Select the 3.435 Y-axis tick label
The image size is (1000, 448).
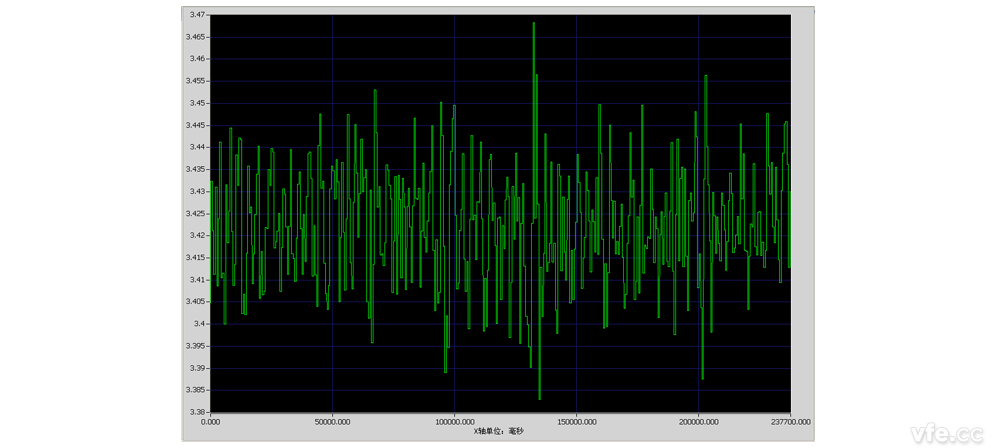point(195,169)
